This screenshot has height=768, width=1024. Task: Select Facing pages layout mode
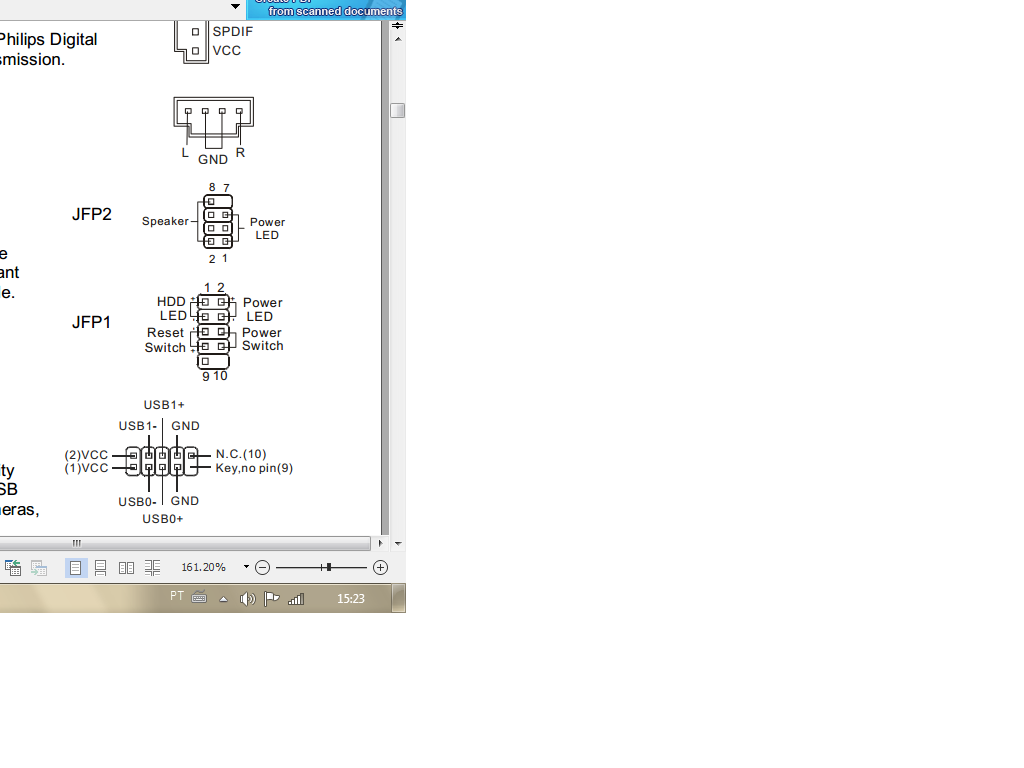(127, 568)
